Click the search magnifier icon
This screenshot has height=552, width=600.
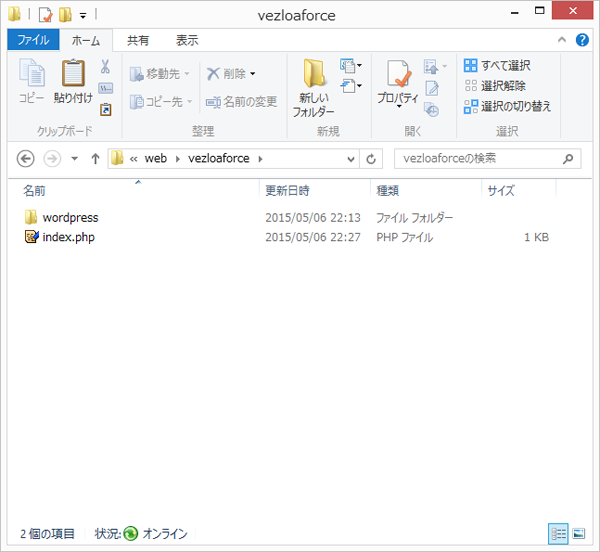(568, 158)
